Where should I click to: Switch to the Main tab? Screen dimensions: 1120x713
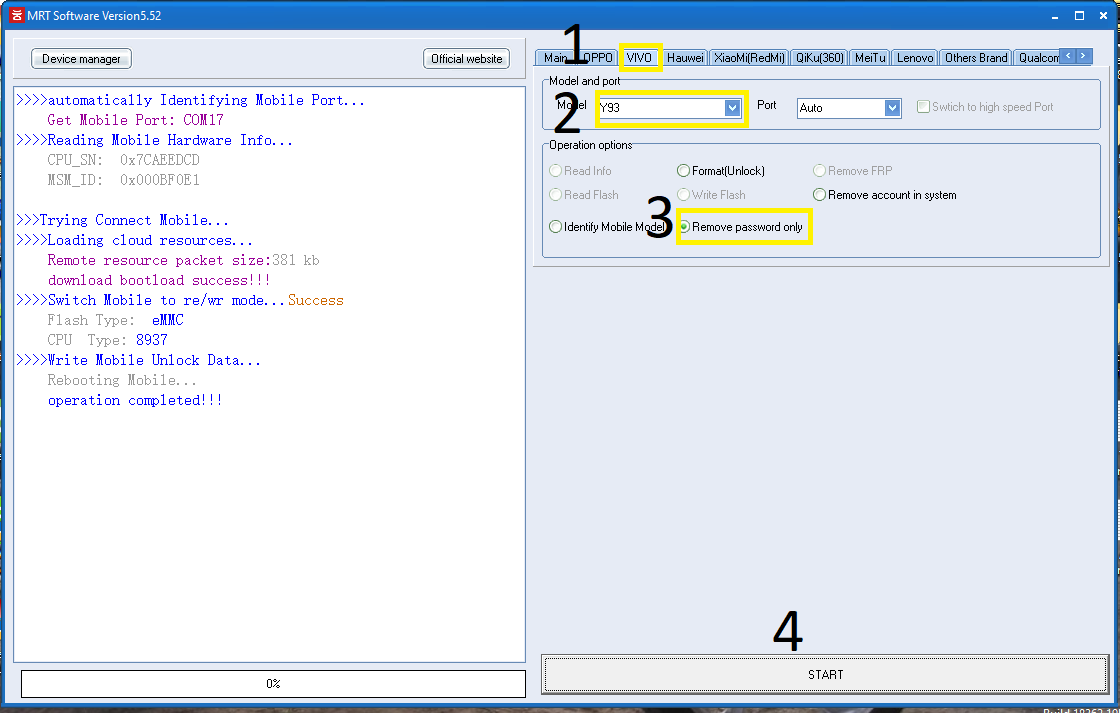click(x=555, y=58)
